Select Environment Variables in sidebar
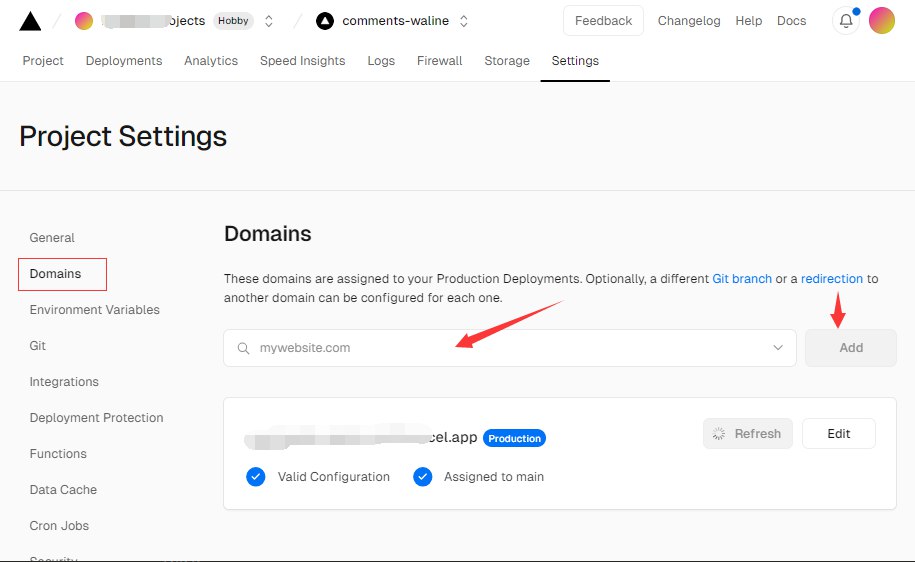Screen dimensions: 915x562 point(95,310)
